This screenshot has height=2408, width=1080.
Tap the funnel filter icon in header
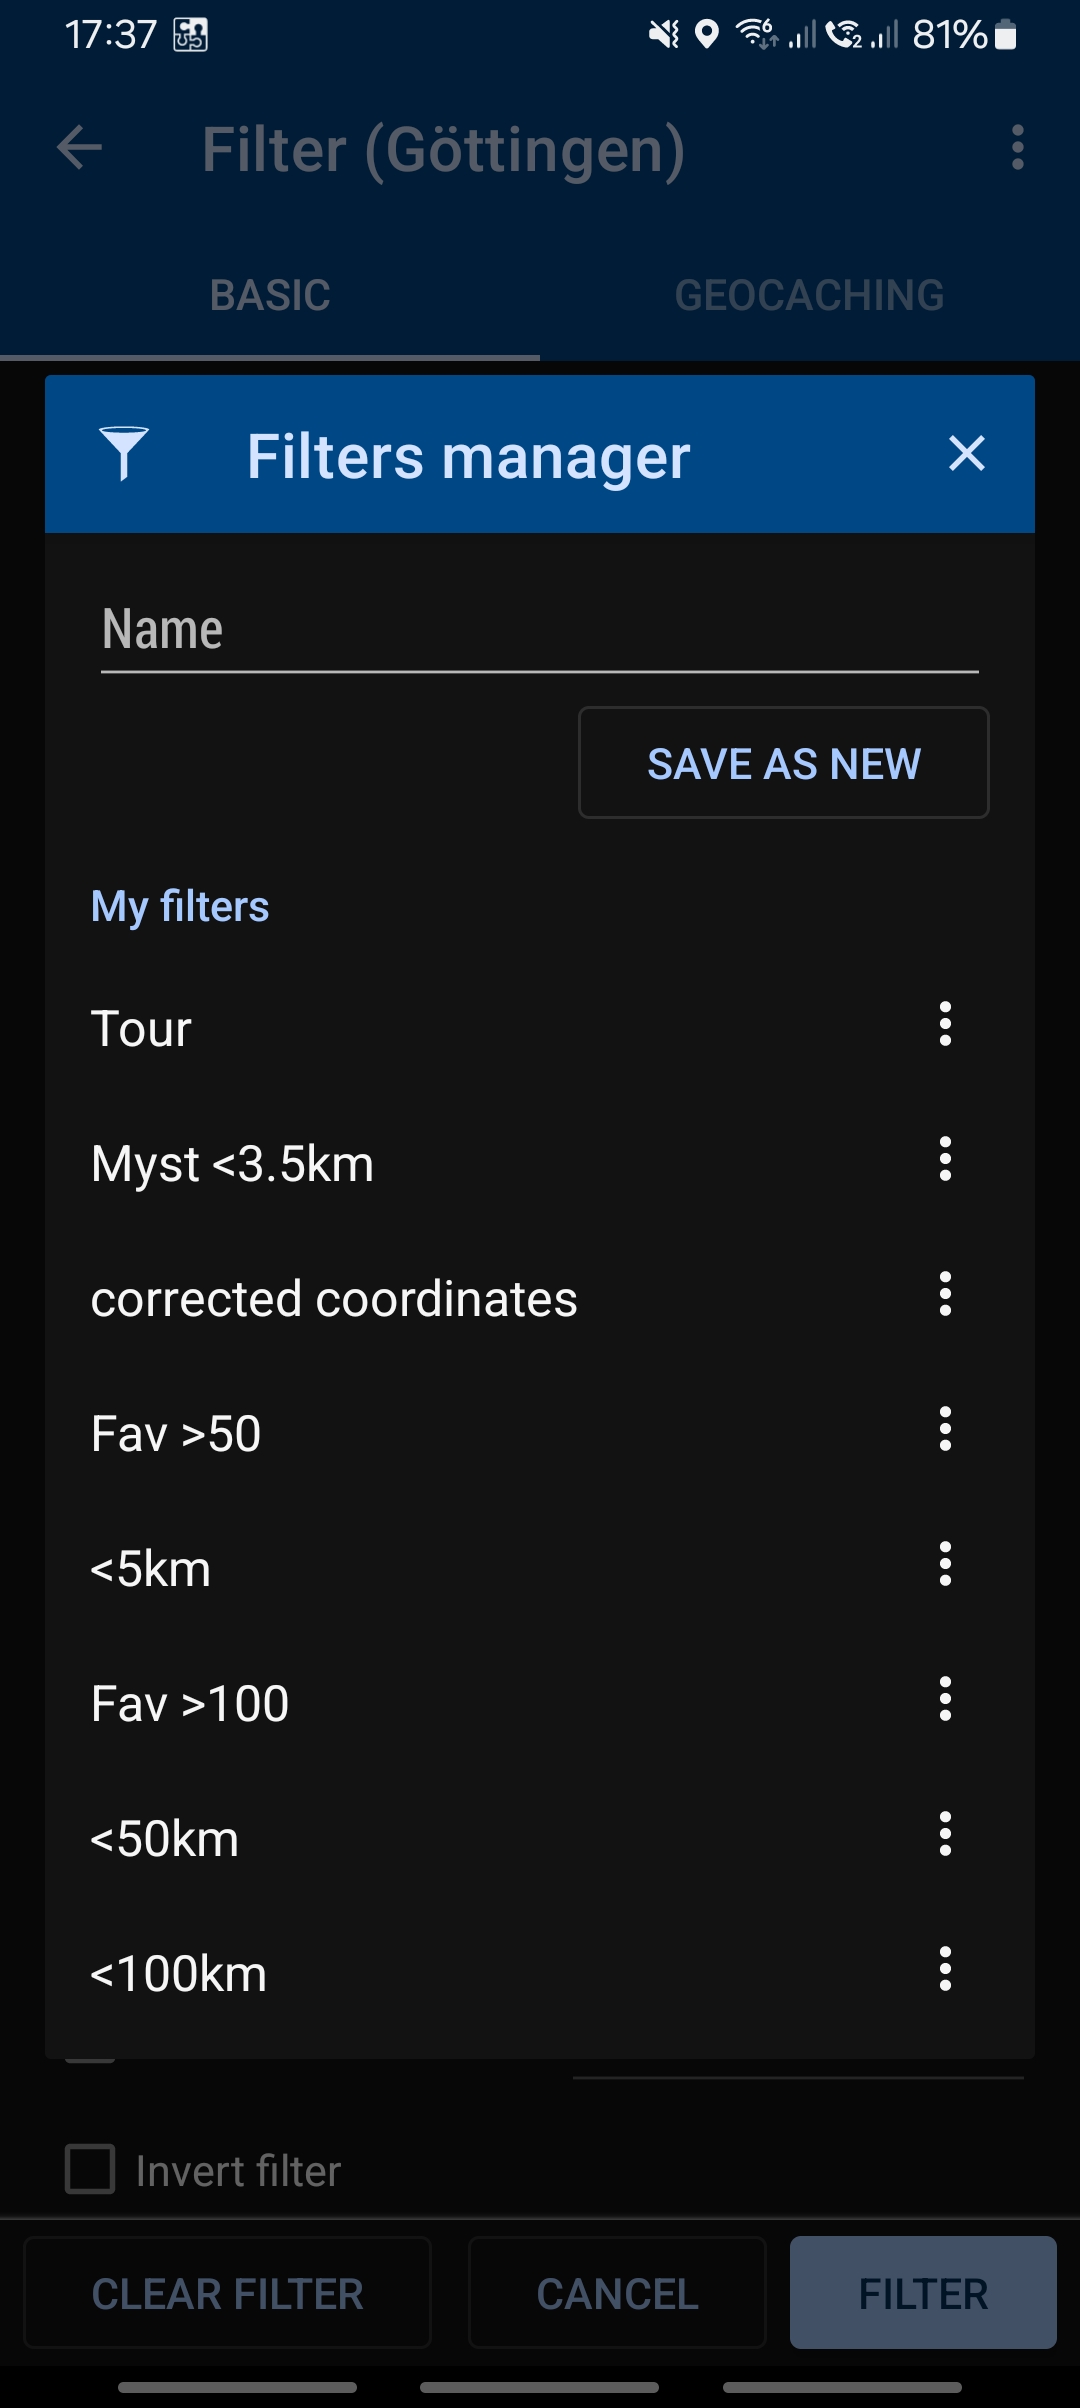click(x=124, y=454)
